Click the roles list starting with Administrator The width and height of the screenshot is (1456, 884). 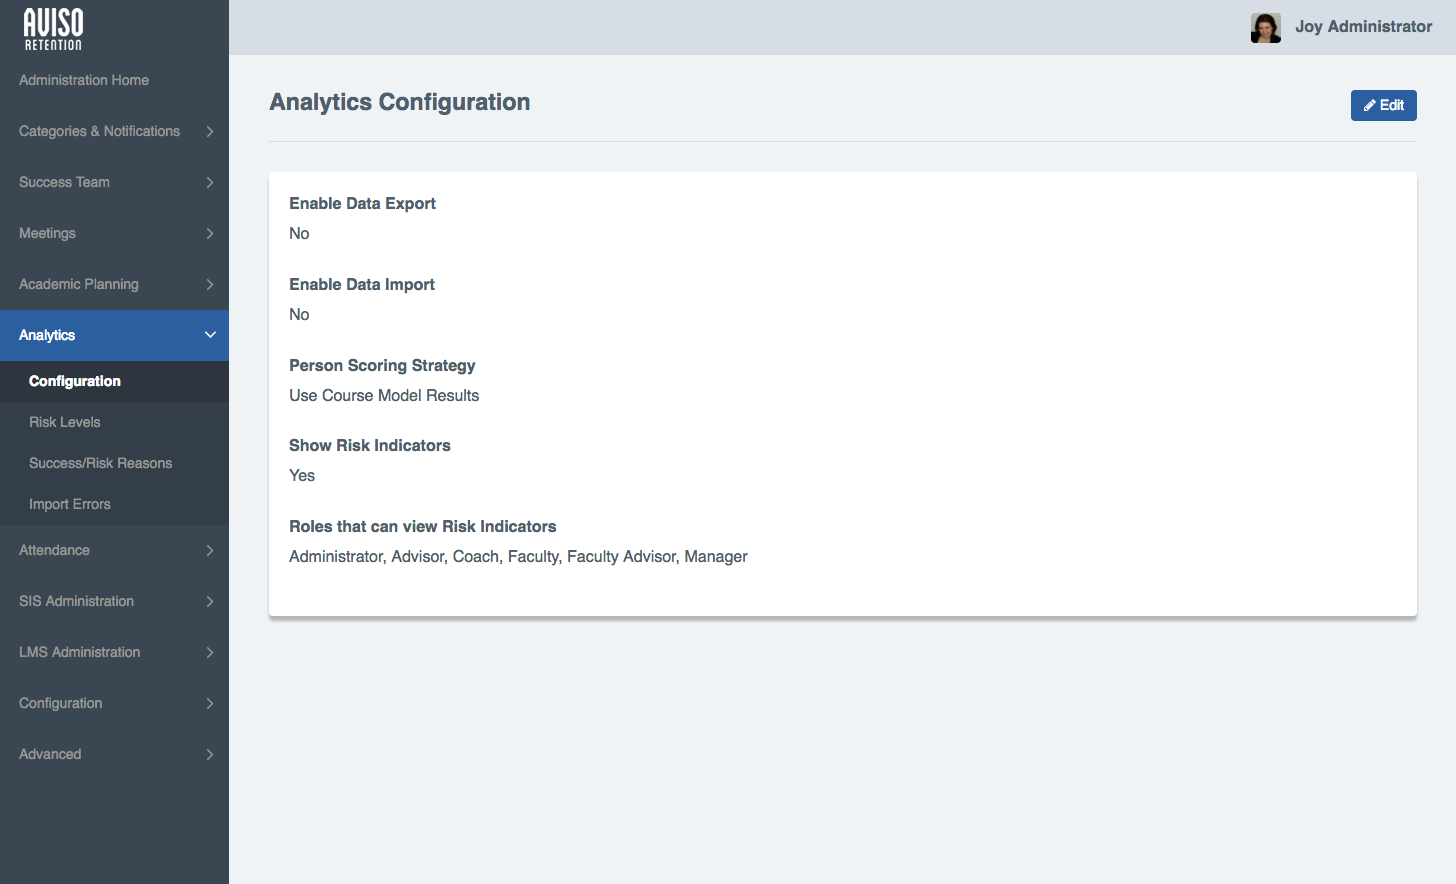click(518, 556)
